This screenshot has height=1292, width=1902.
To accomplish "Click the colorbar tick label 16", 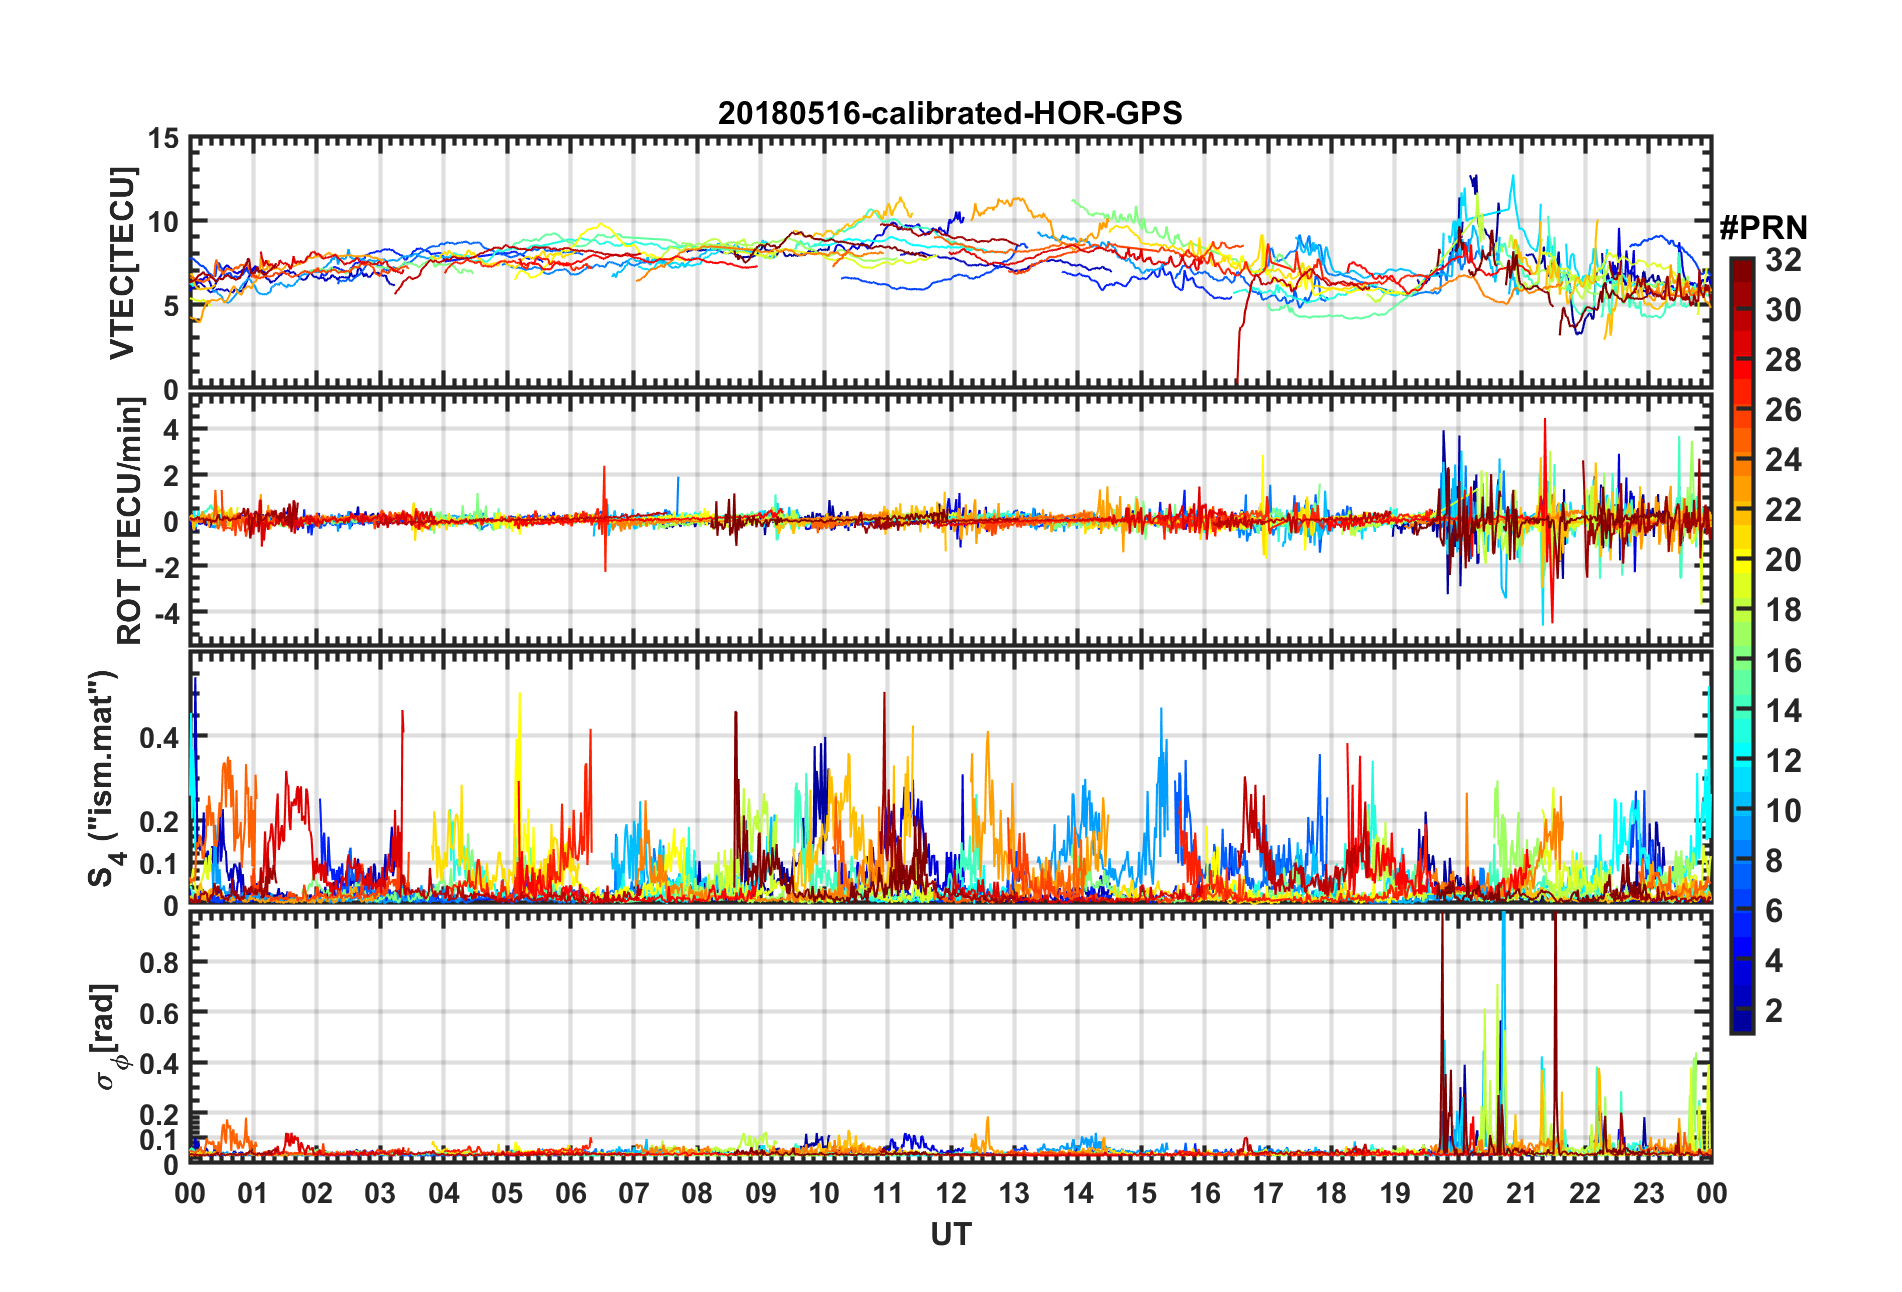I will [1784, 661].
